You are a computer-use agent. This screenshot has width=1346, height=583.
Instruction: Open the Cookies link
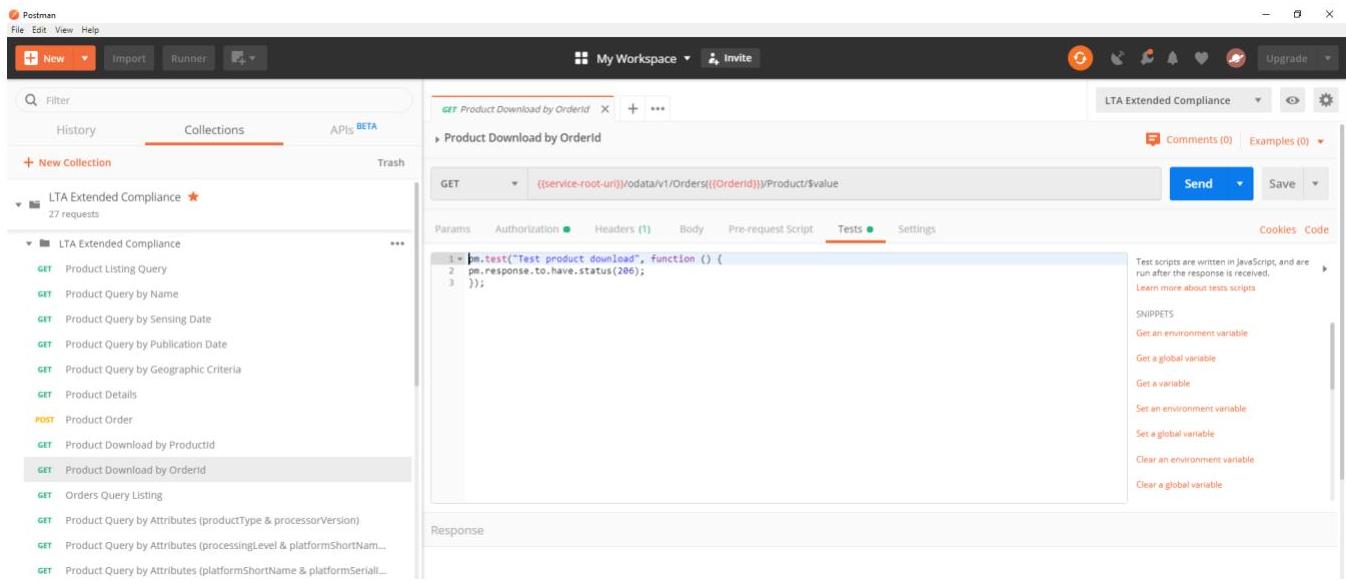1278,230
